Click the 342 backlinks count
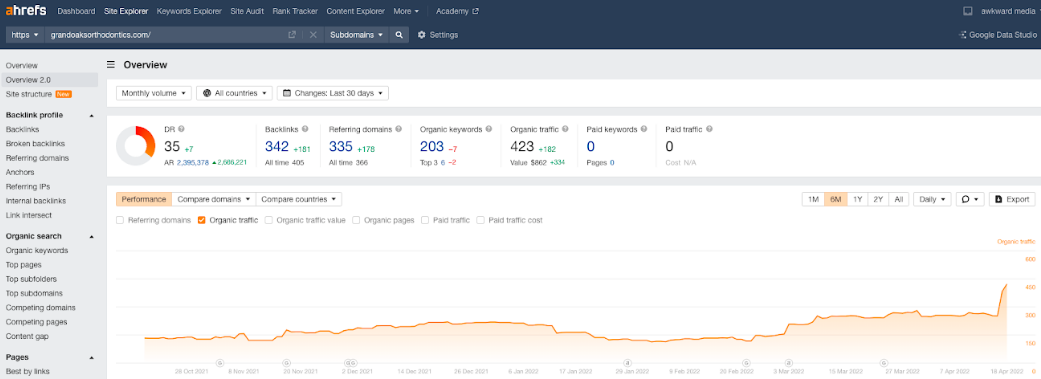 (x=277, y=146)
